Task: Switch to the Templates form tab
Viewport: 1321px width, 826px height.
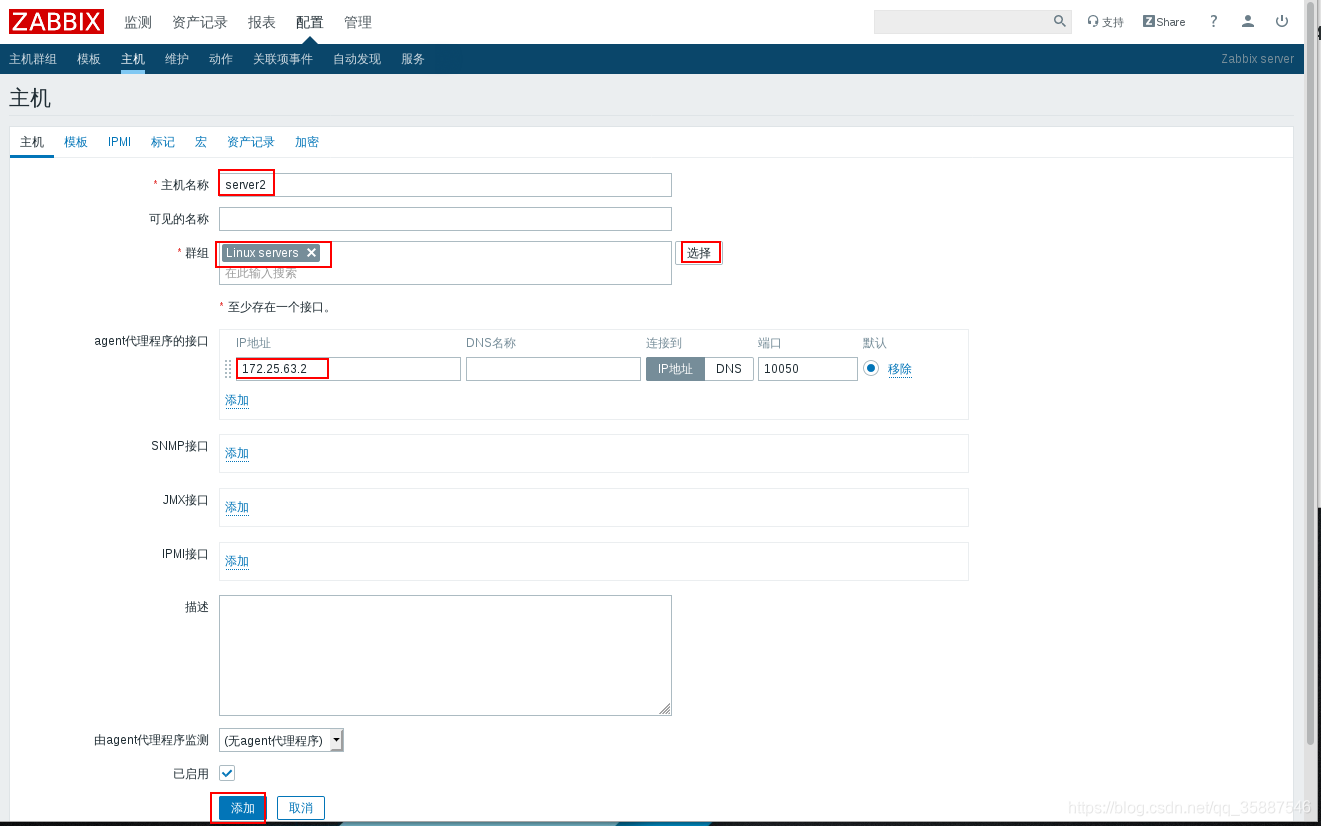Action: click(76, 142)
